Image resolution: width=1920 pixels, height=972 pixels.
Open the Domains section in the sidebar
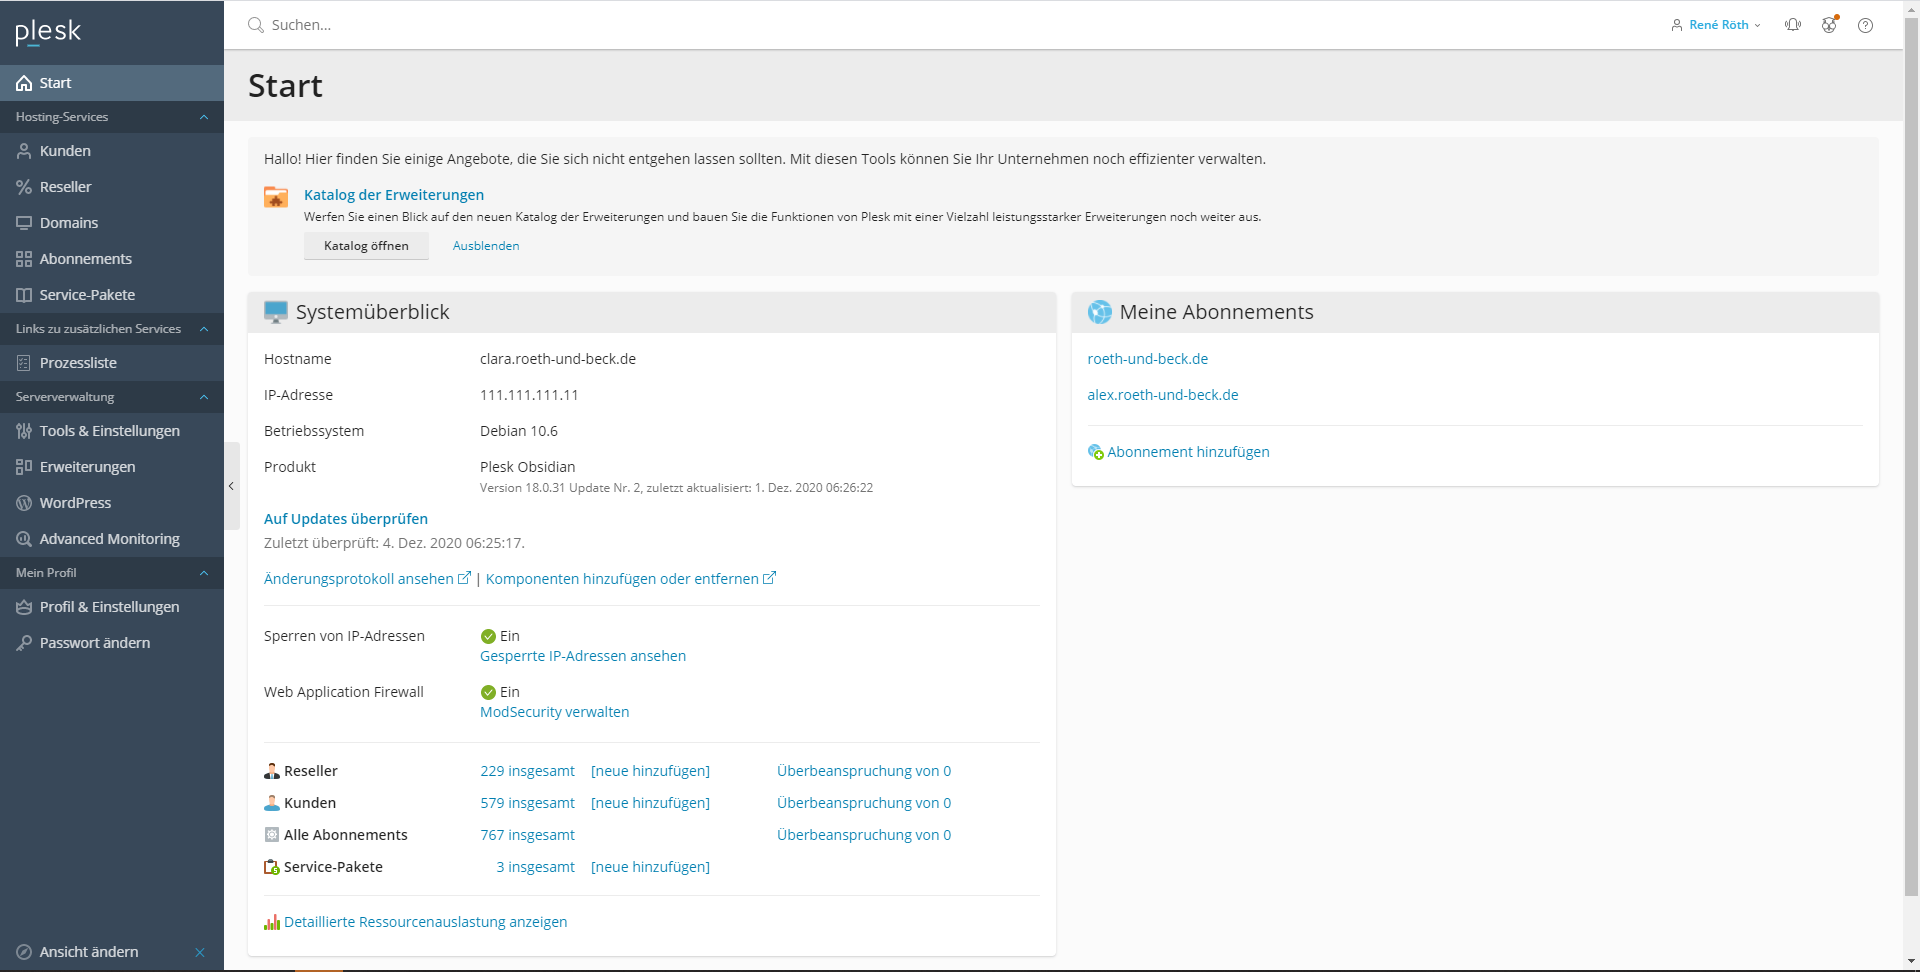69,222
